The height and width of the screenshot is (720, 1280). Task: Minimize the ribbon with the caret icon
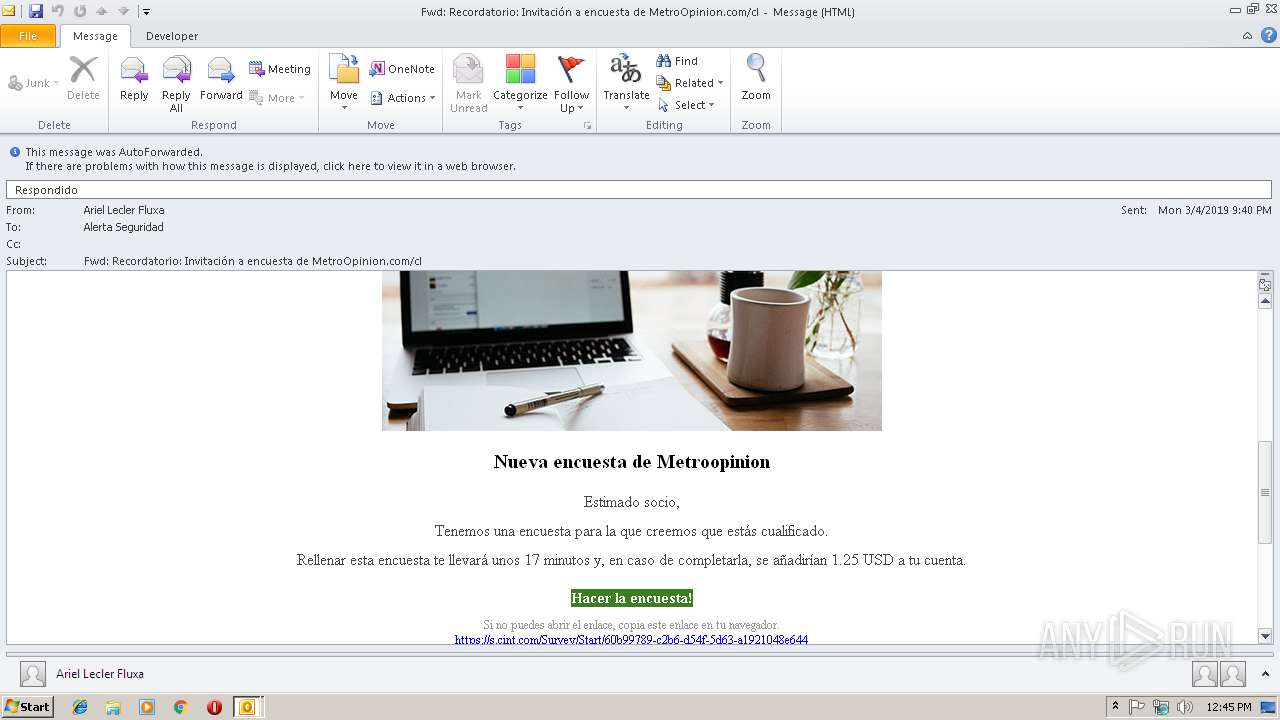(x=1247, y=36)
